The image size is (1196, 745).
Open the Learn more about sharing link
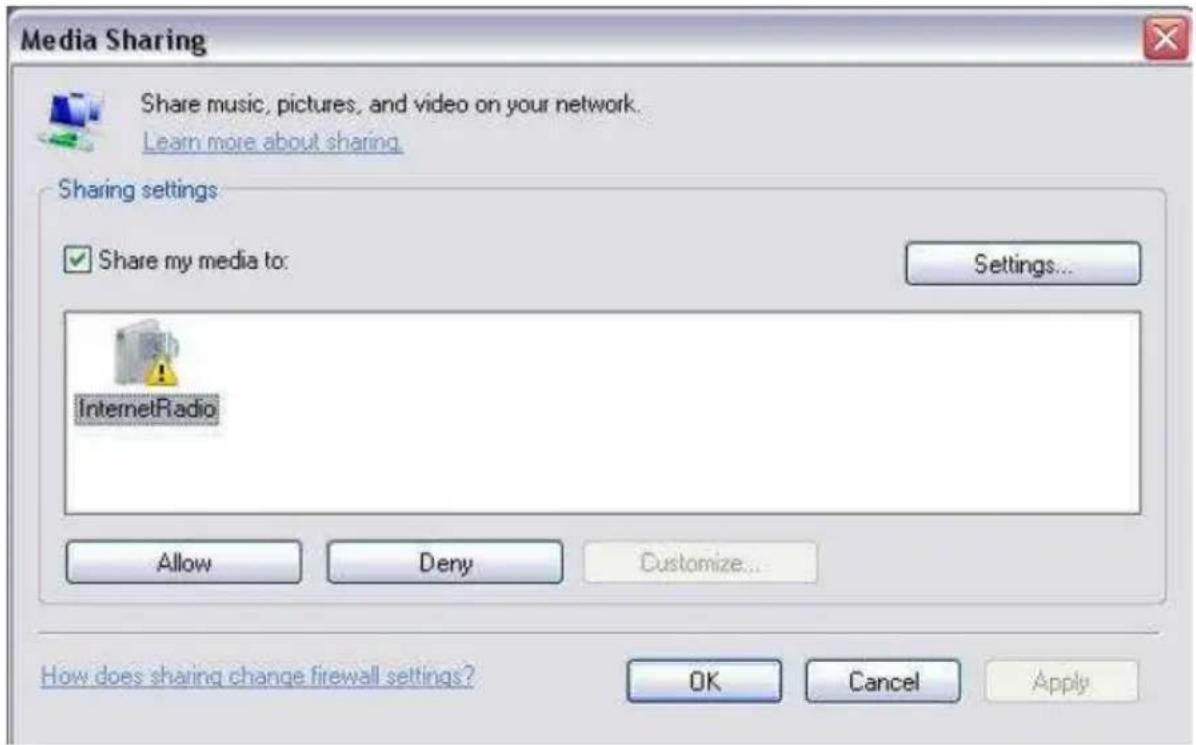[272, 142]
